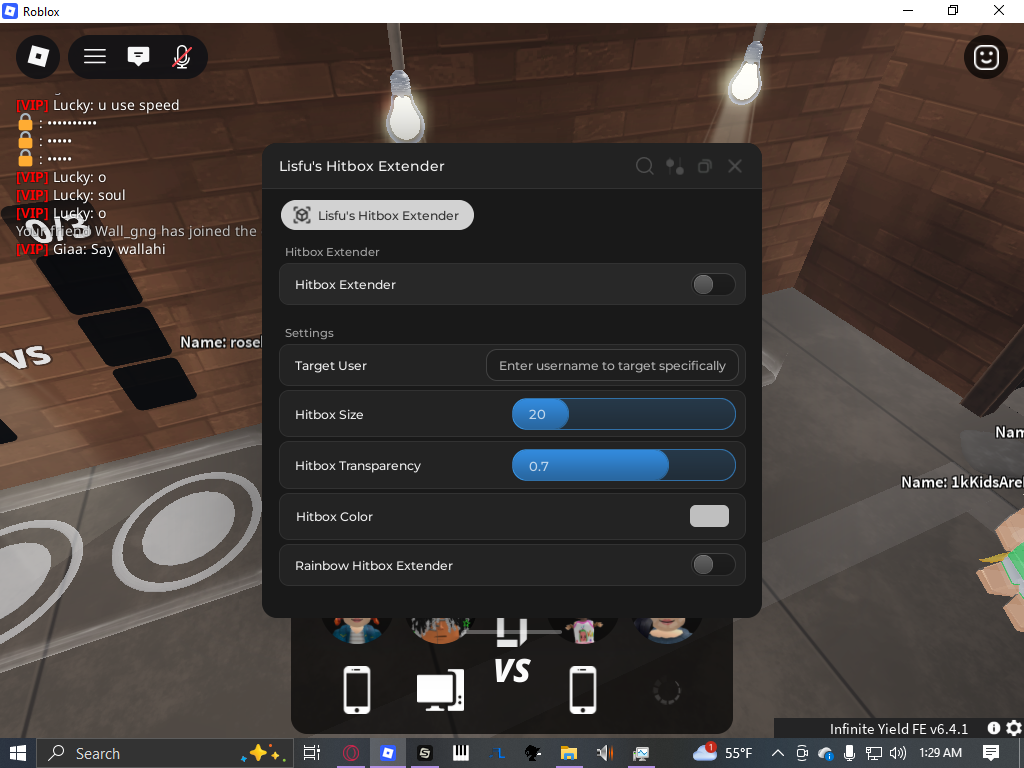This screenshot has width=1024, height=768.
Task: Click chat message 'Giaa: Say wallahi'
Action: coord(91,249)
